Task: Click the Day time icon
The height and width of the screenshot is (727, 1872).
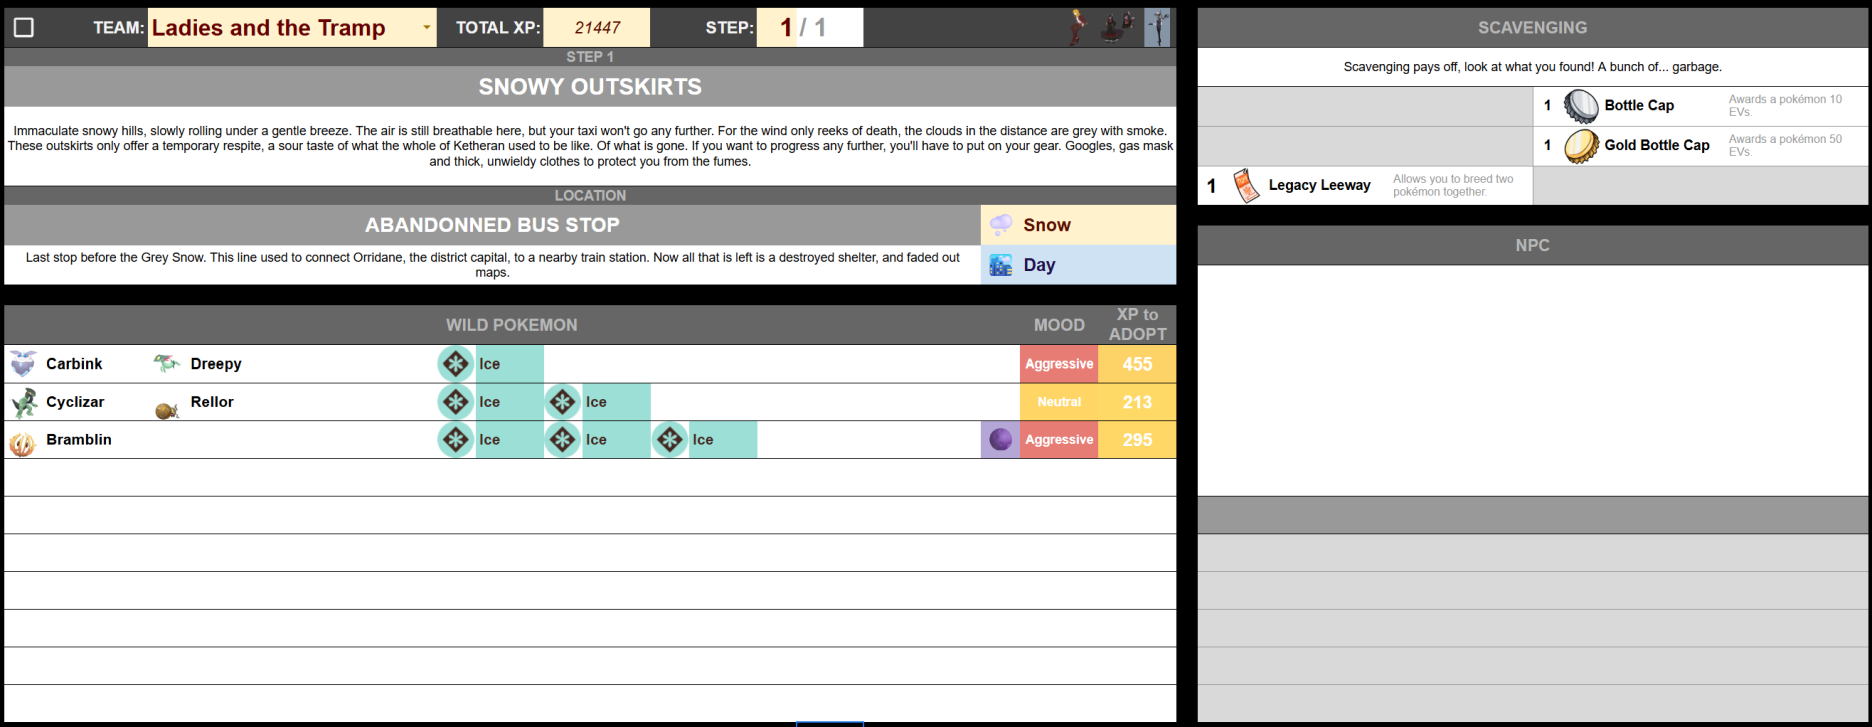Action: [1000, 265]
